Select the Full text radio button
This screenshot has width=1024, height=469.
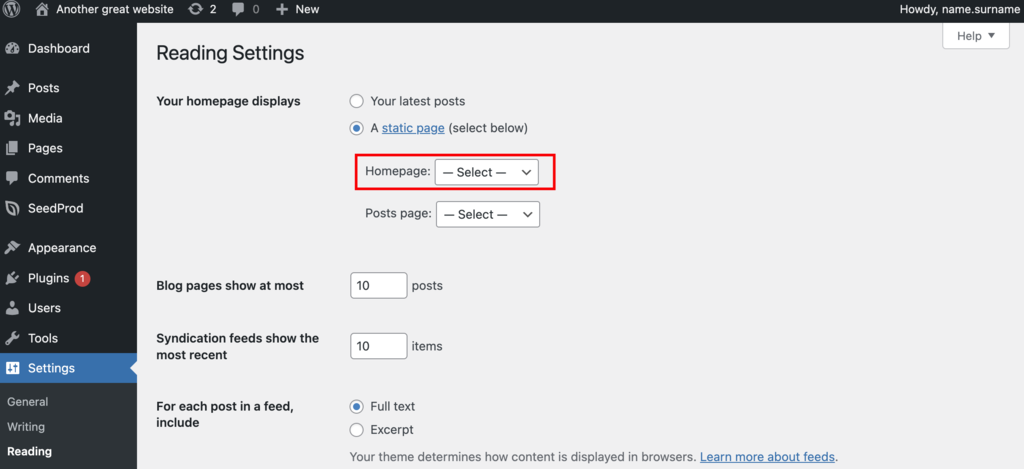click(x=357, y=407)
